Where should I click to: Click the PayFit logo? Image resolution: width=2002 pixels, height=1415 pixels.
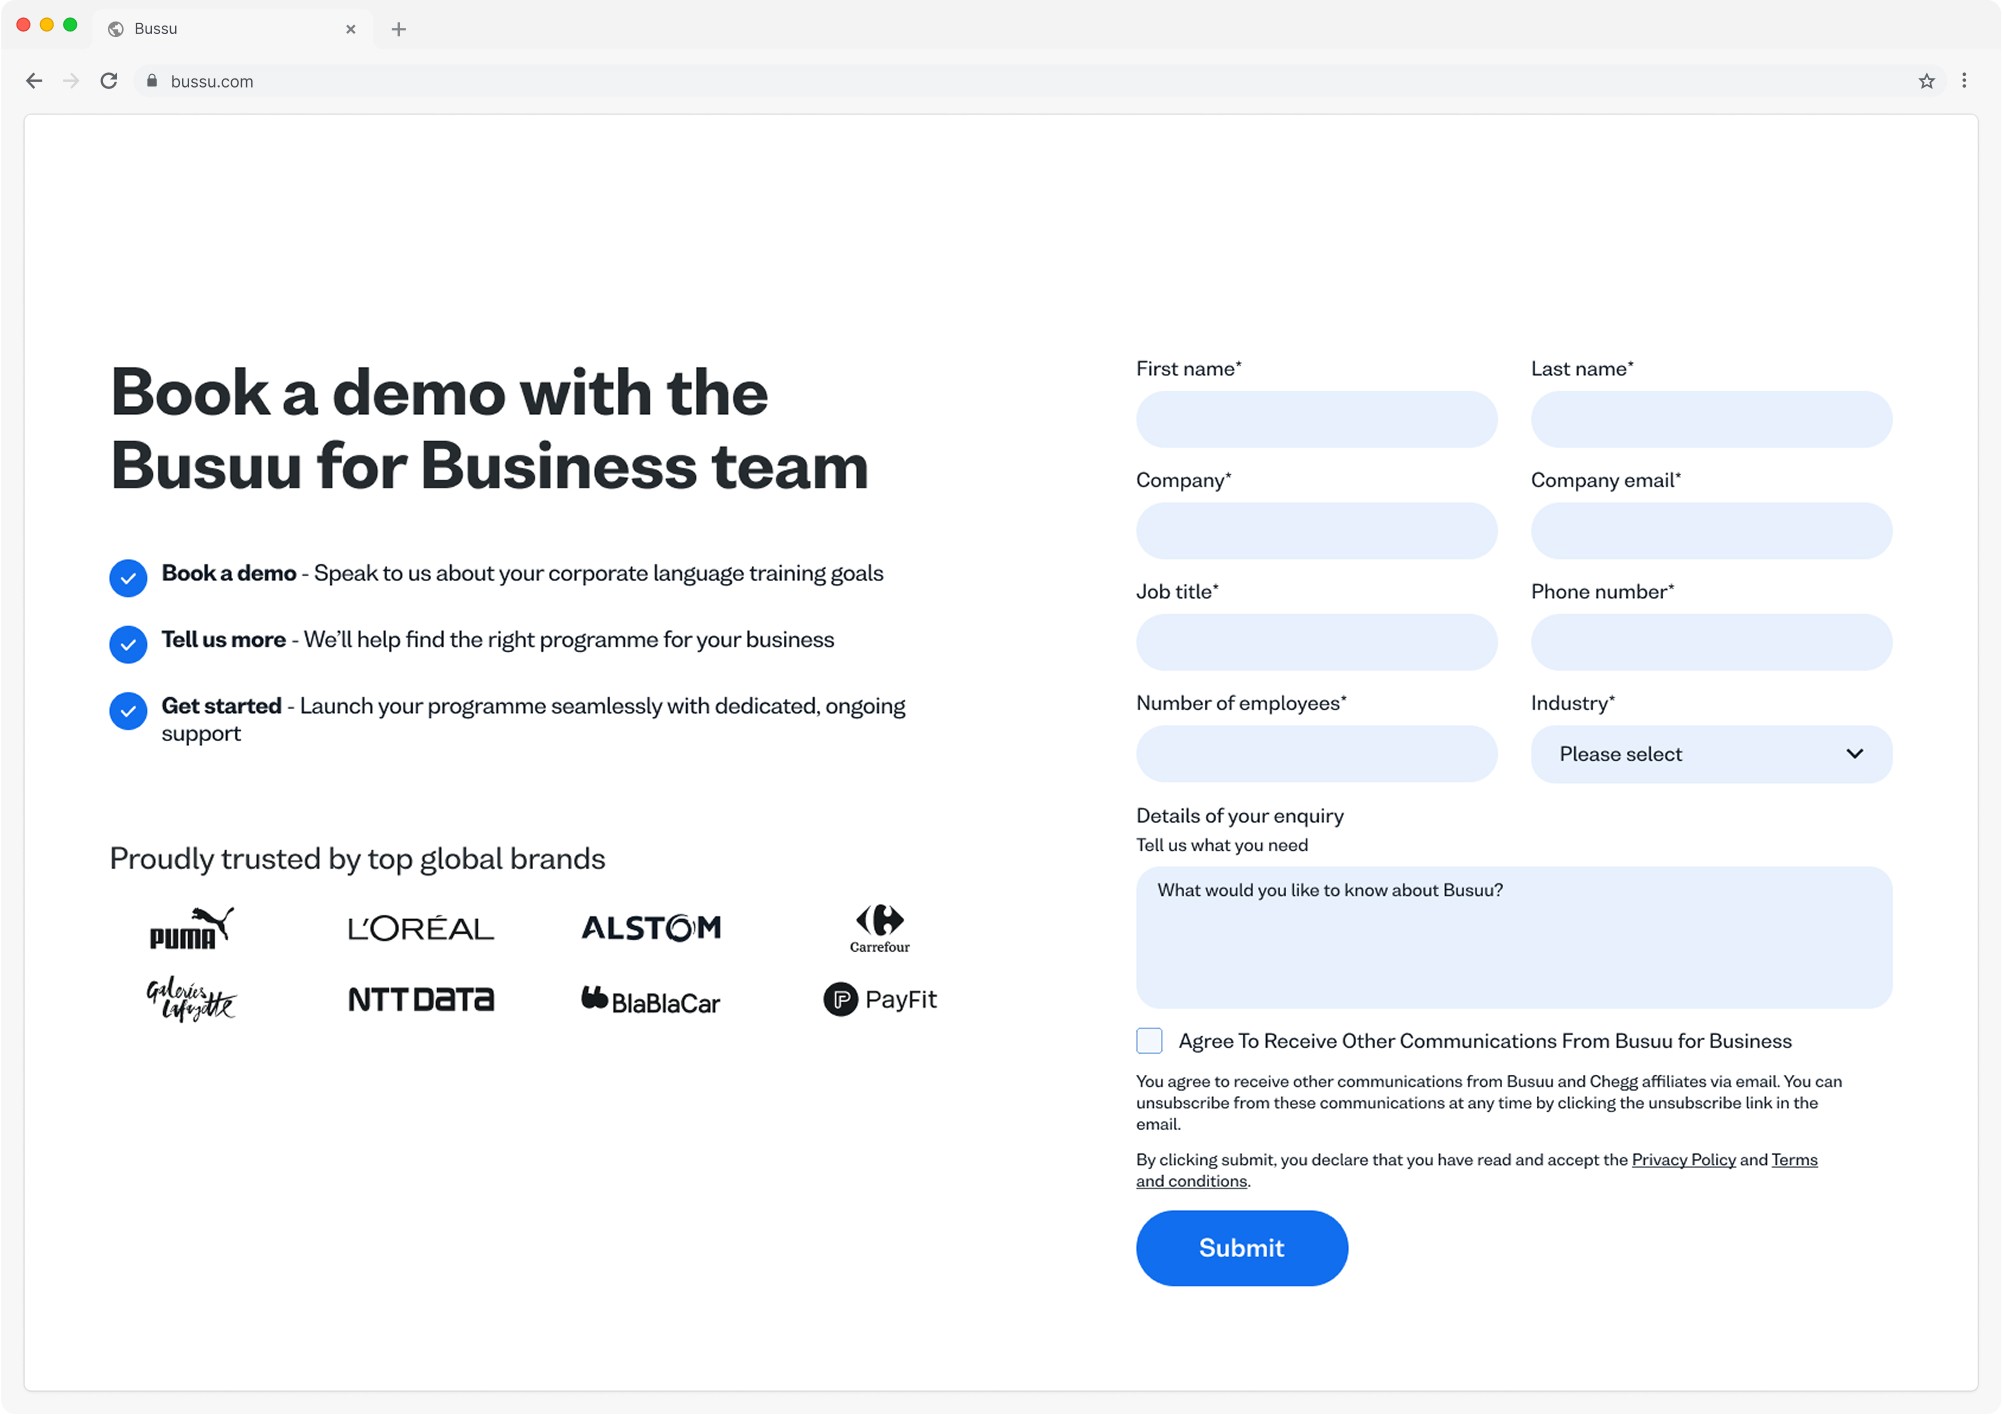coord(880,999)
